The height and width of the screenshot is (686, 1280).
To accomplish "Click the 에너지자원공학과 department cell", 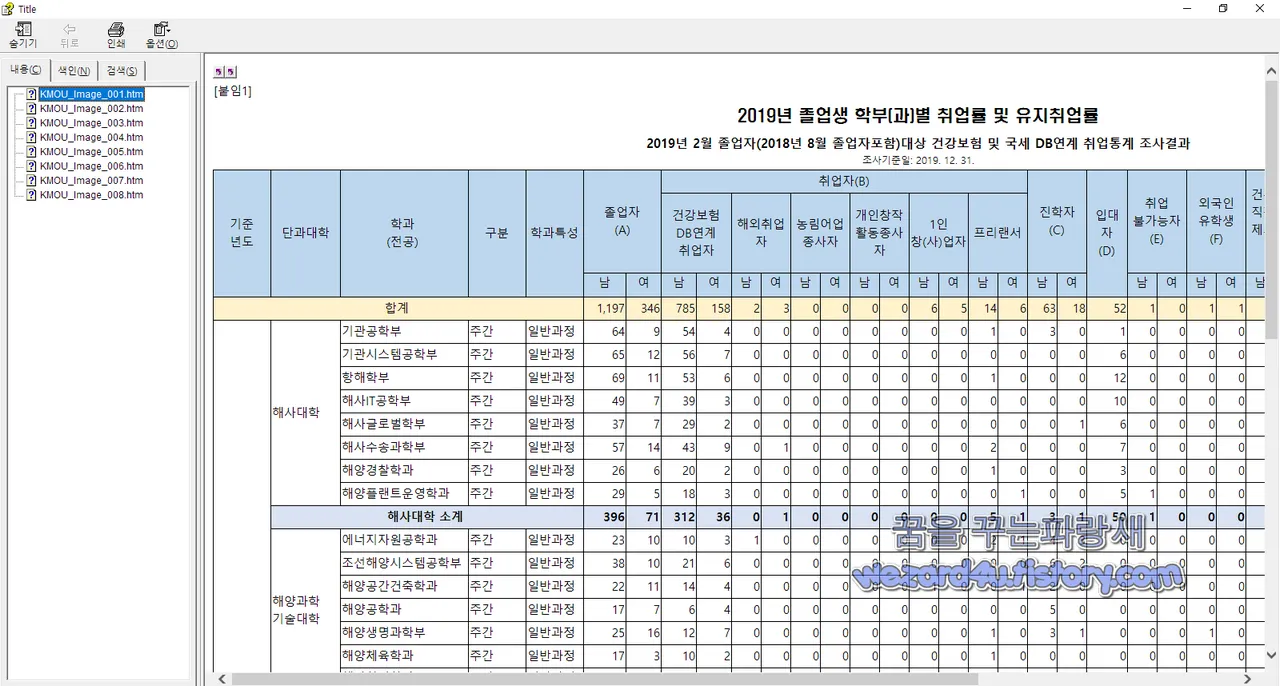I will pyautogui.click(x=404, y=539).
